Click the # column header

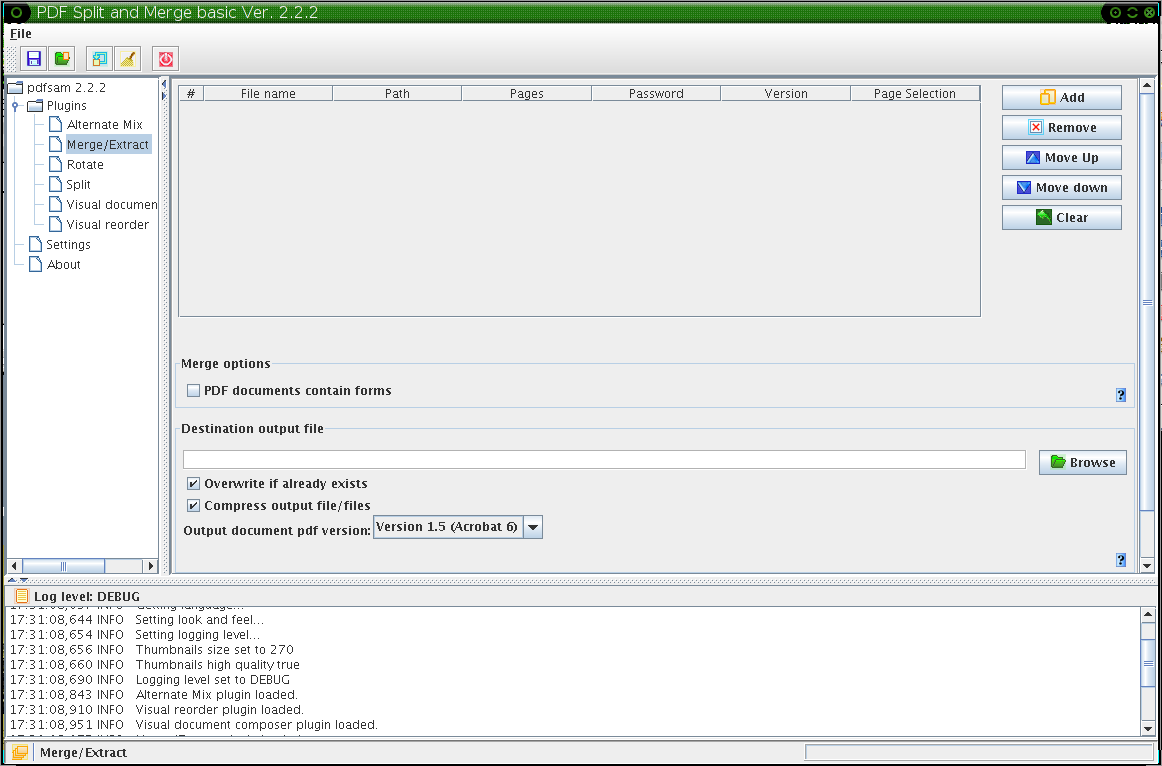[x=191, y=93]
